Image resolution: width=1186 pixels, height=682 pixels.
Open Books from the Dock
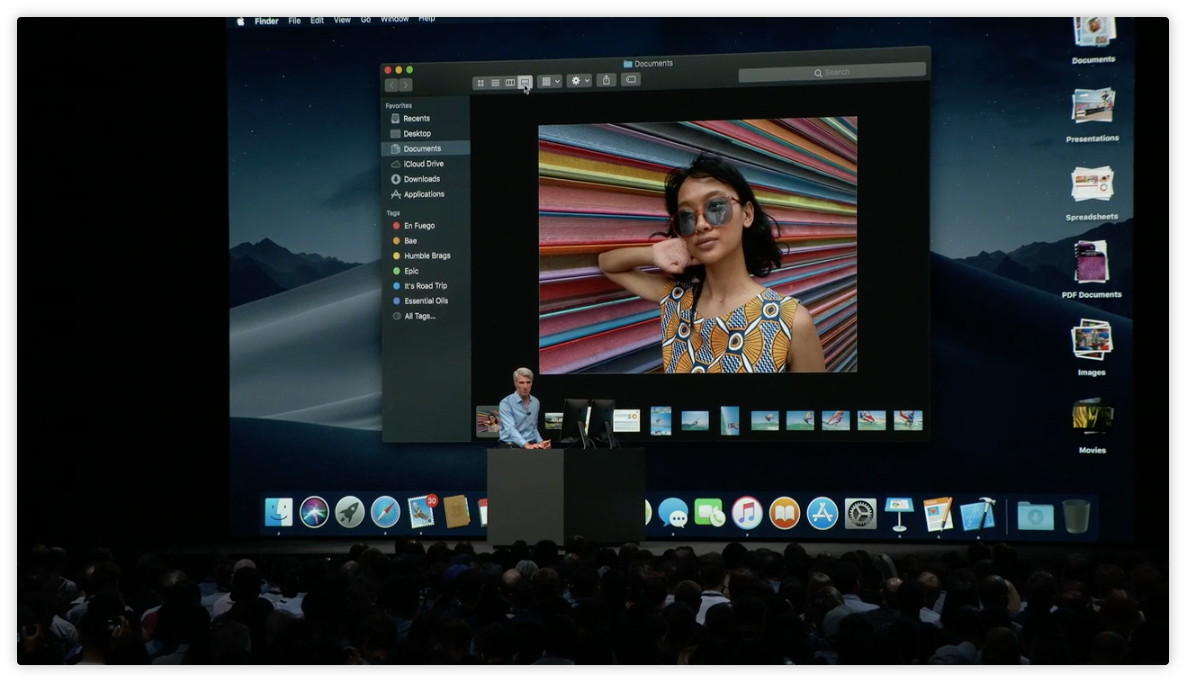pyautogui.click(x=784, y=513)
